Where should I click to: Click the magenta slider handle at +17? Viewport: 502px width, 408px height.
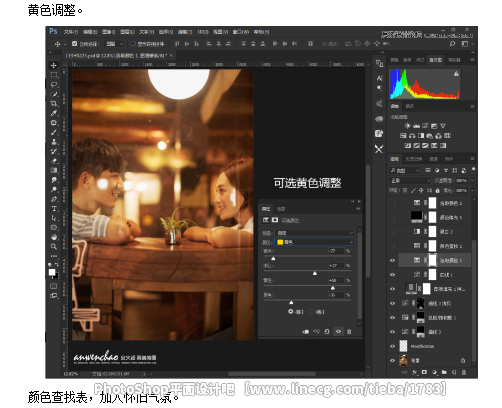(x=315, y=273)
